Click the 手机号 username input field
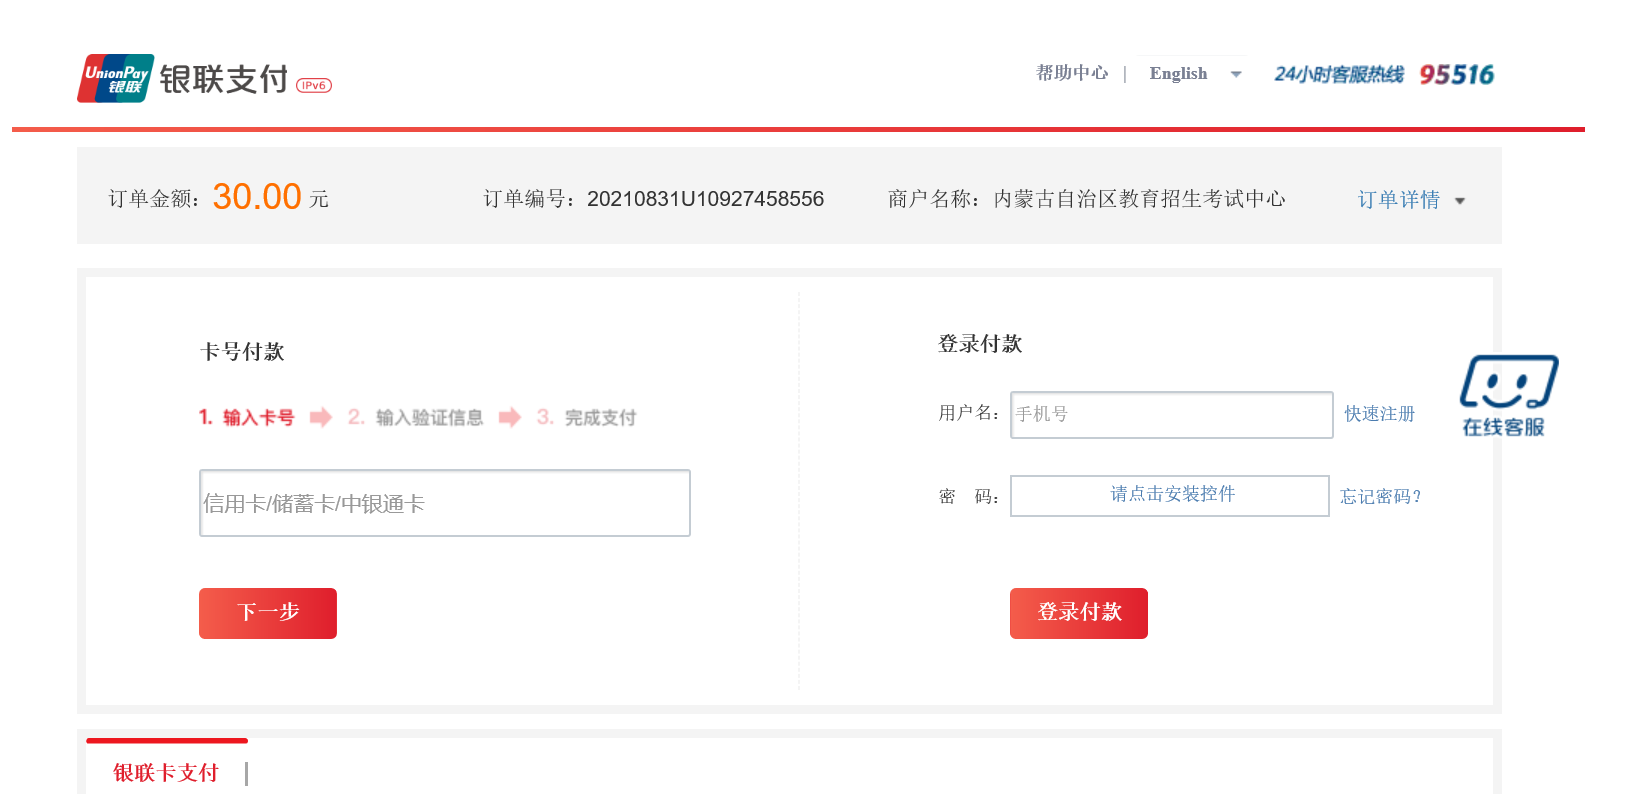Image resolution: width=1640 pixels, height=808 pixels. [x=1171, y=415]
